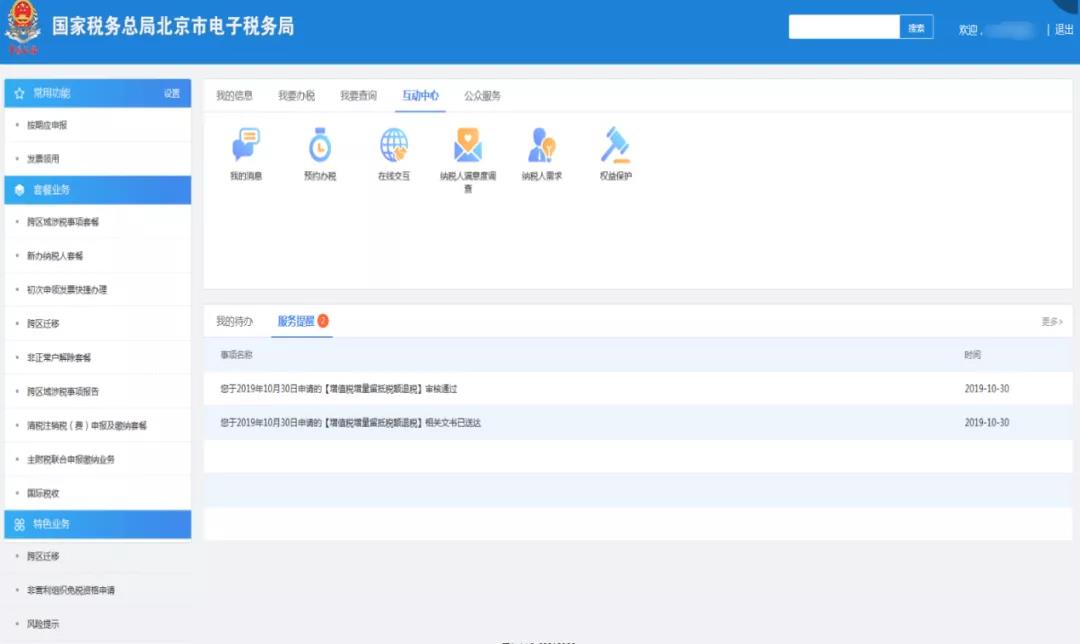Click the grid icon beside 特色业务

(18, 523)
